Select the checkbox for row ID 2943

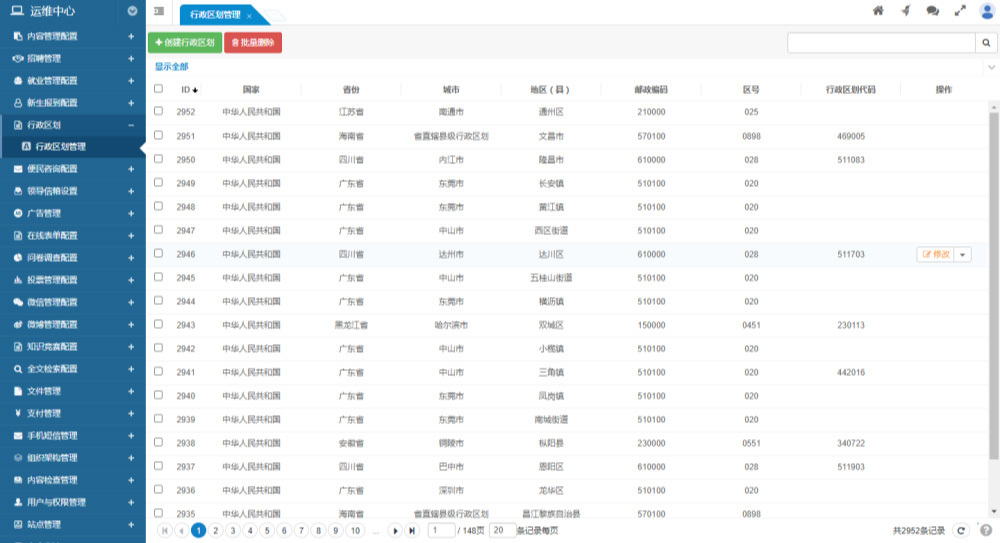click(x=158, y=325)
